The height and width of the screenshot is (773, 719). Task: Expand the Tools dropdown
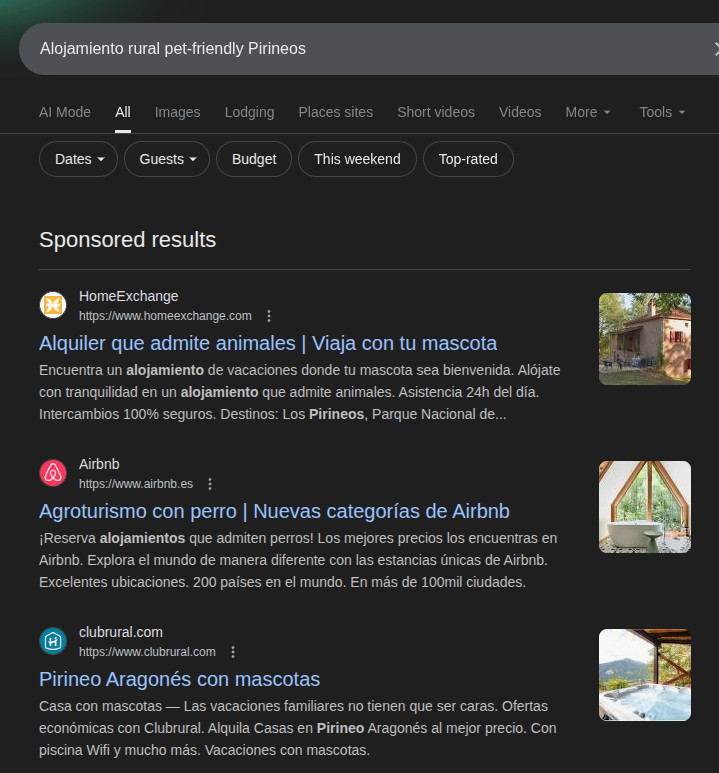click(x=662, y=112)
